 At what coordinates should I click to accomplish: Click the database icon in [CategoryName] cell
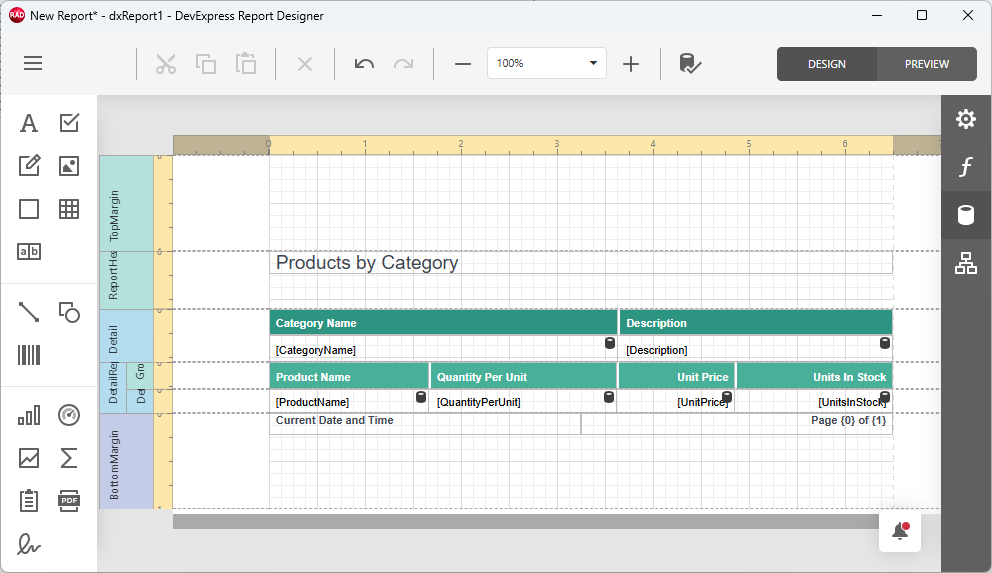pos(610,343)
